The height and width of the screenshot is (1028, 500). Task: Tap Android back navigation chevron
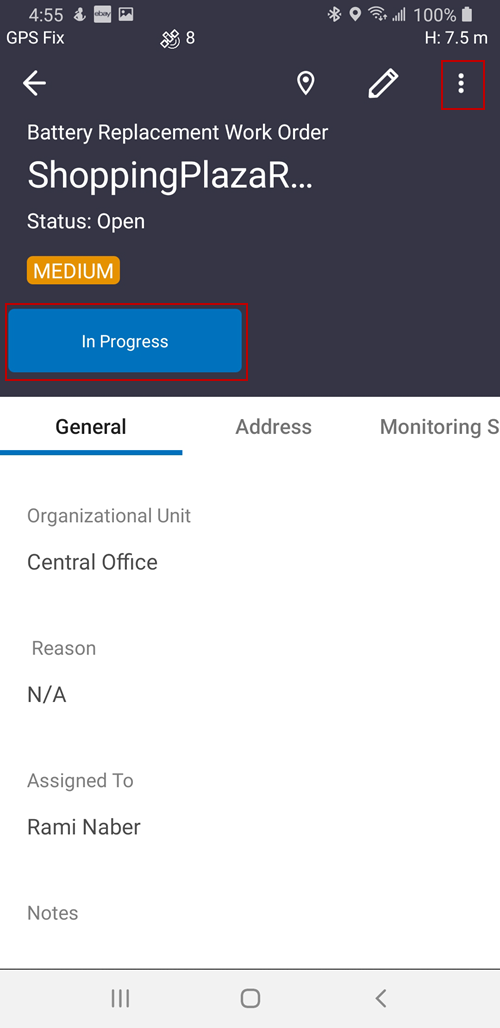tap(380, 998)
